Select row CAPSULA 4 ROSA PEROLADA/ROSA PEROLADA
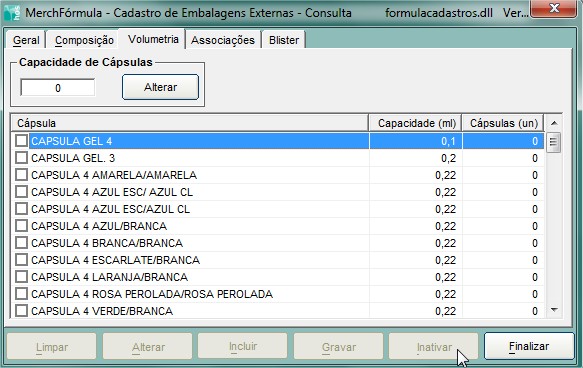The image size is (583, 368). (x=277, y=294)
